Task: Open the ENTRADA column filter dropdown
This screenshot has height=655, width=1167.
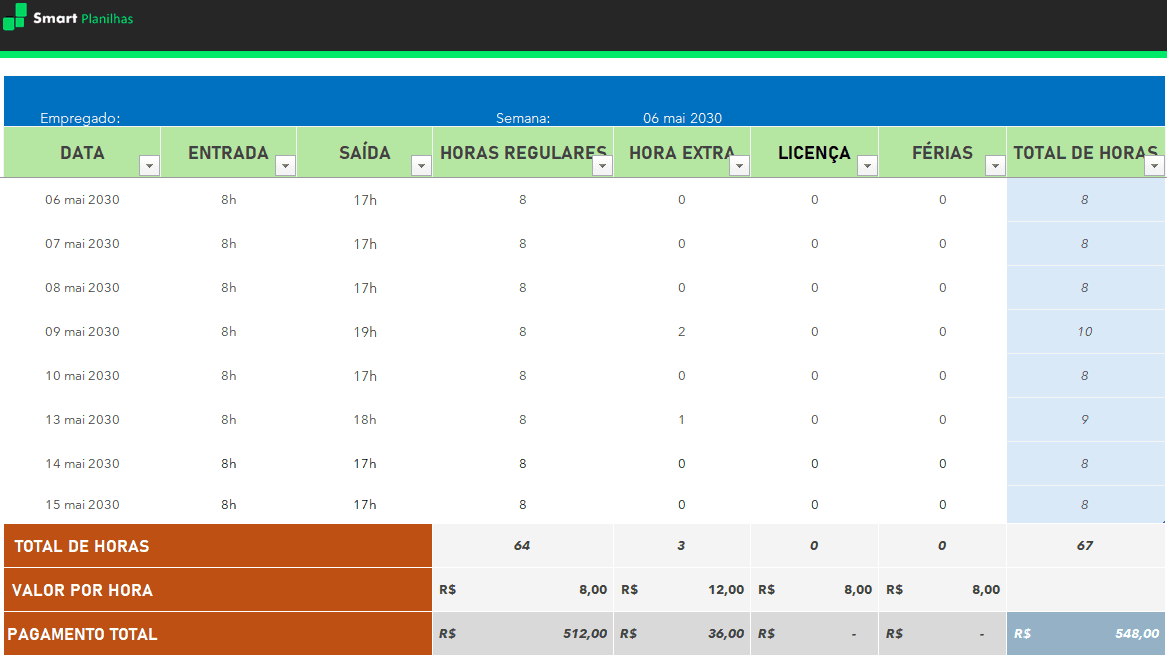Action: (285, 165)
